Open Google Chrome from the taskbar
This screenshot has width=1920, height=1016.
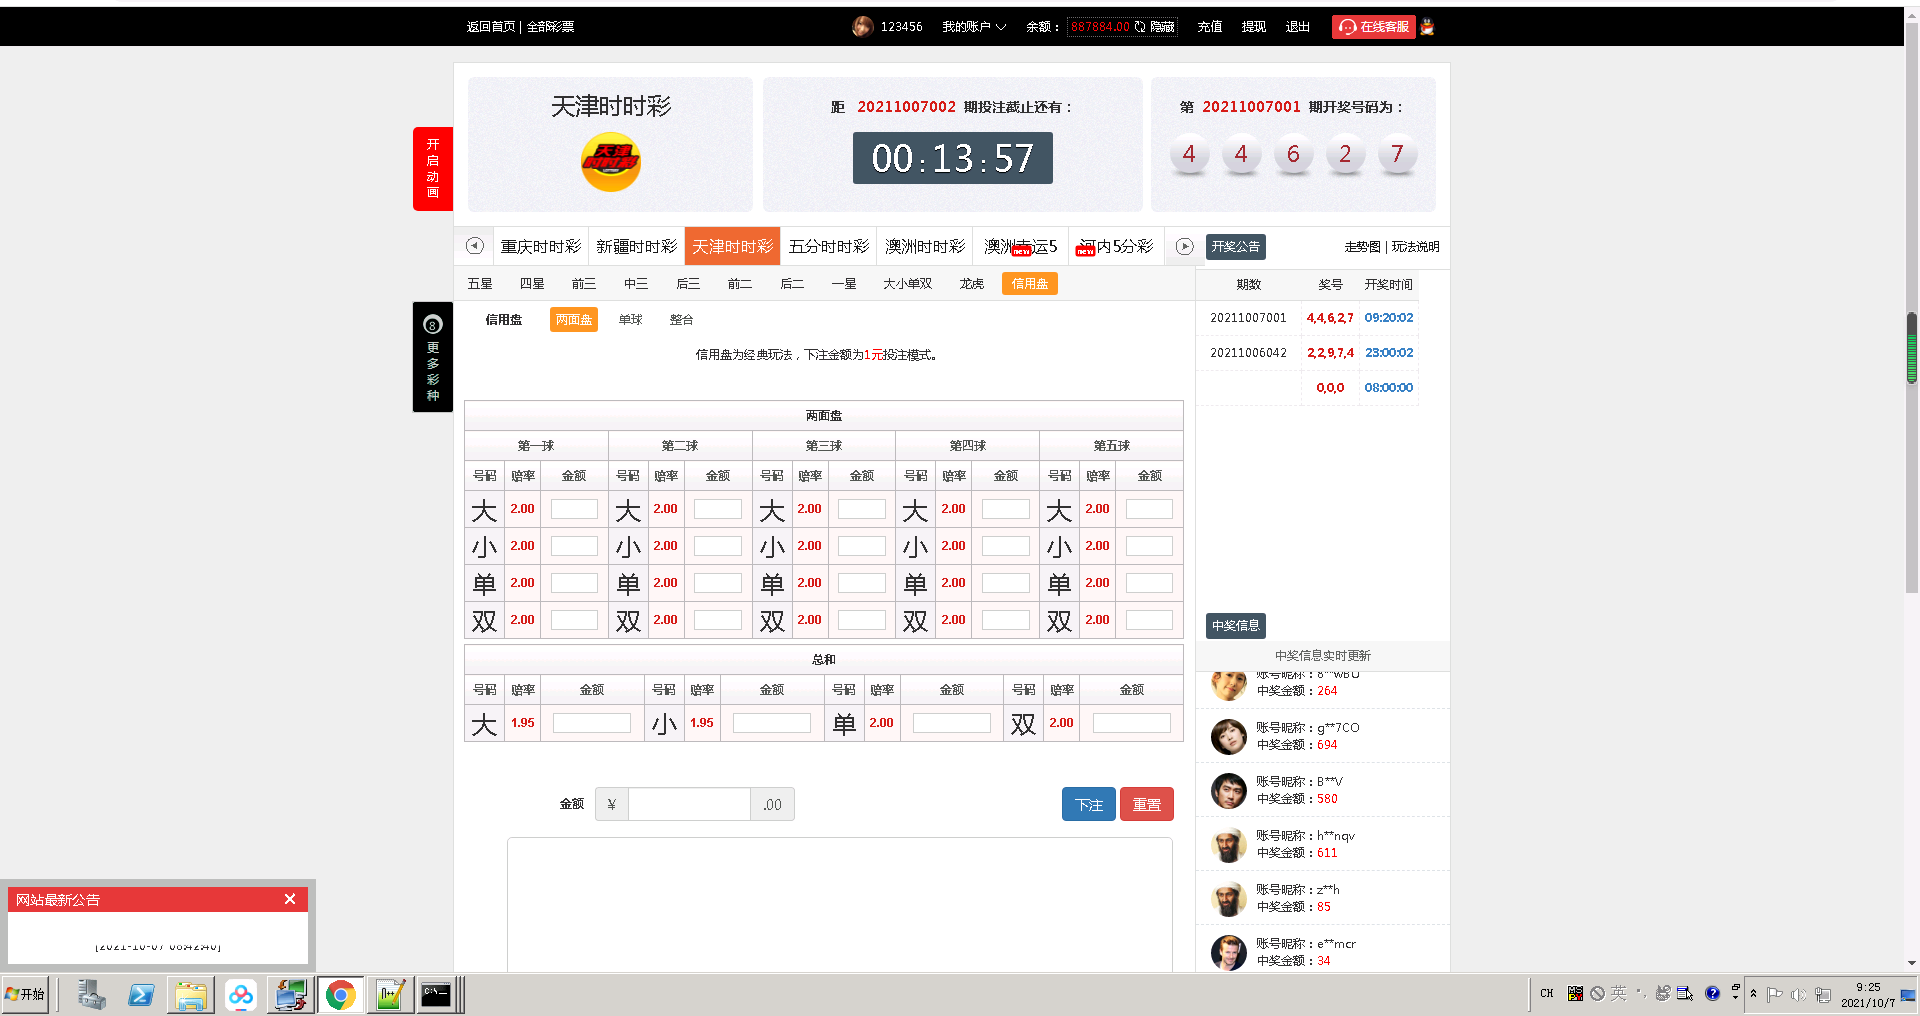(x=340, y=995)
